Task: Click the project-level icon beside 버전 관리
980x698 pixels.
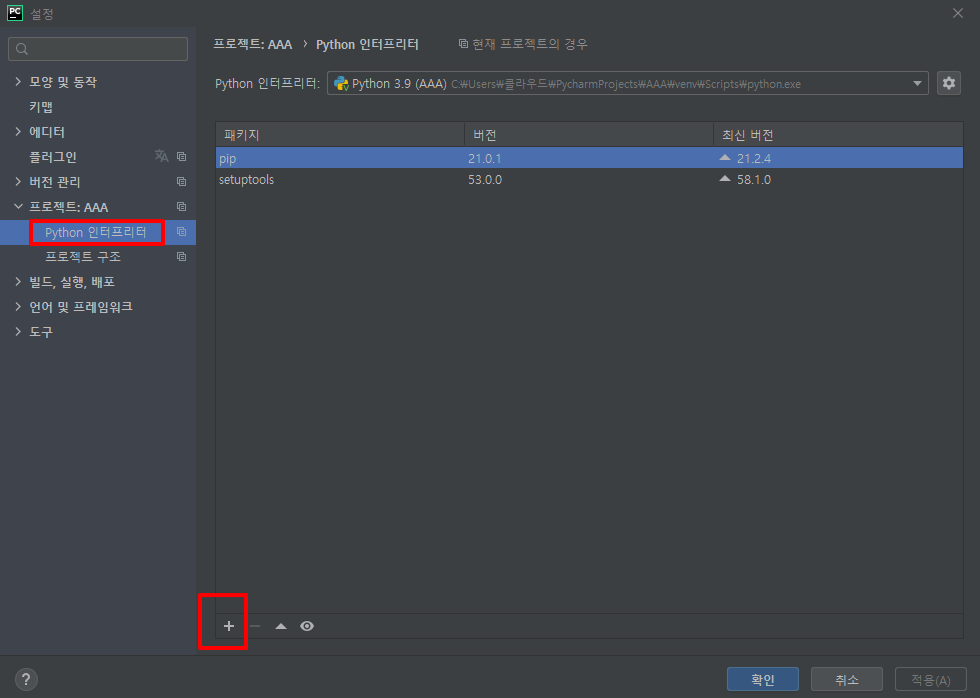Action: click(x=181, y=182)
